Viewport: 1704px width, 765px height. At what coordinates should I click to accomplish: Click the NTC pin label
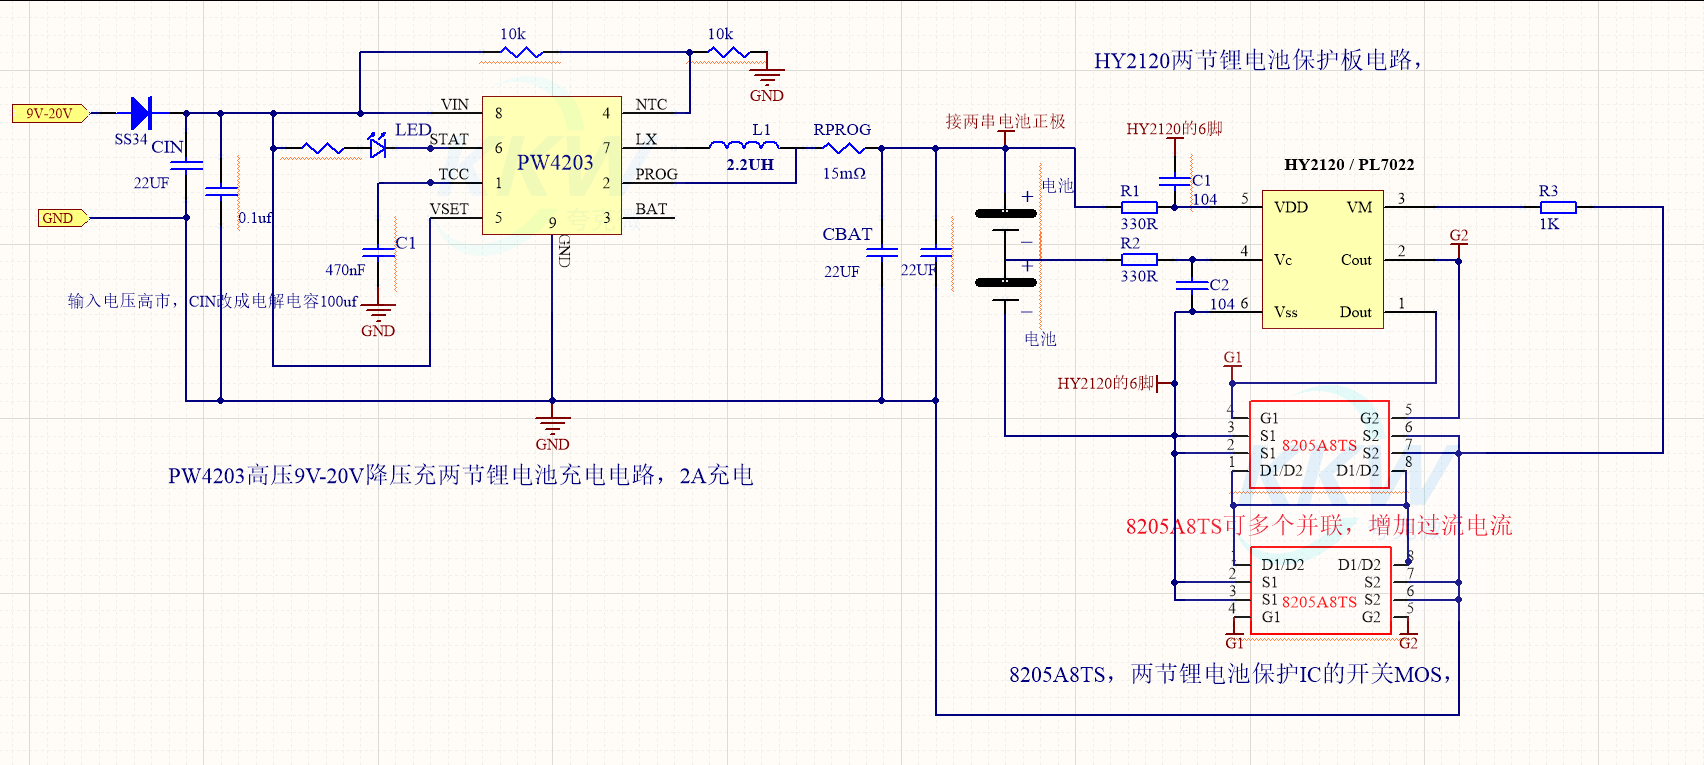click(651, 104)
